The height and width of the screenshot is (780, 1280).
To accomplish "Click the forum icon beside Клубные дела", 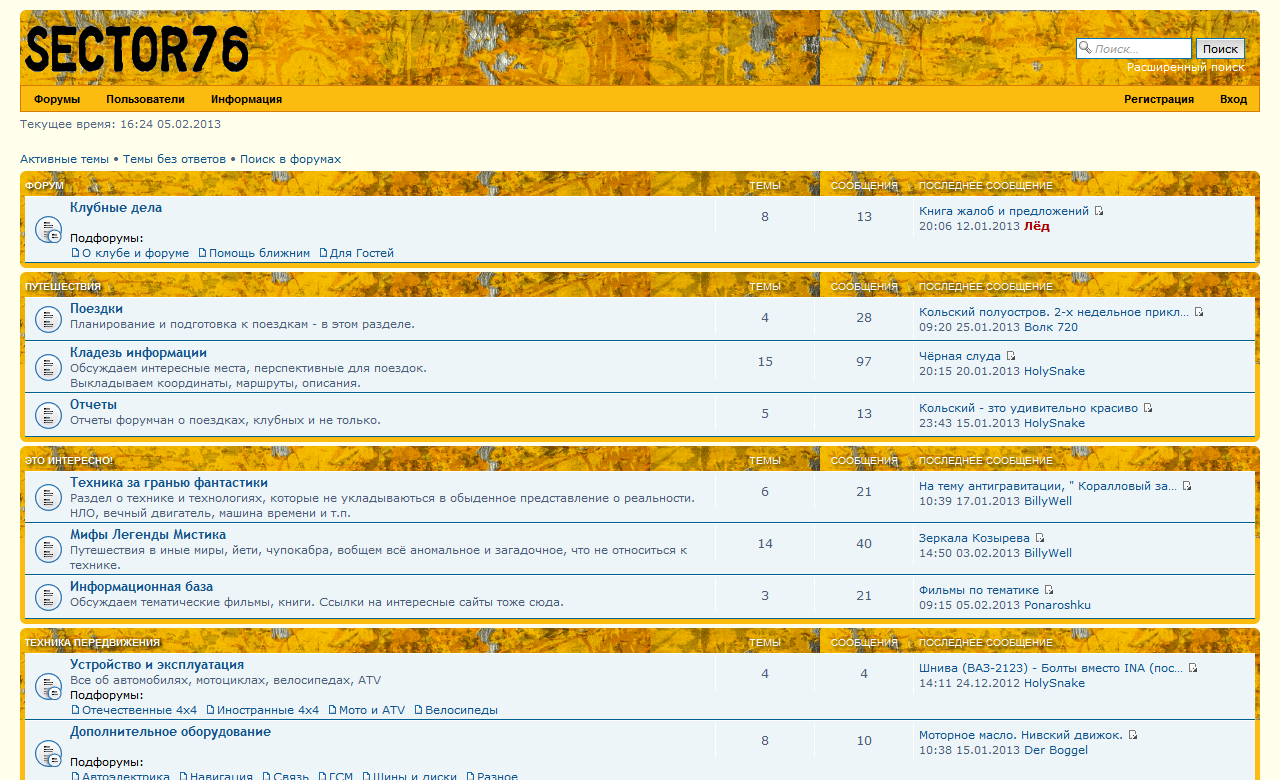I will pos(49,230).
